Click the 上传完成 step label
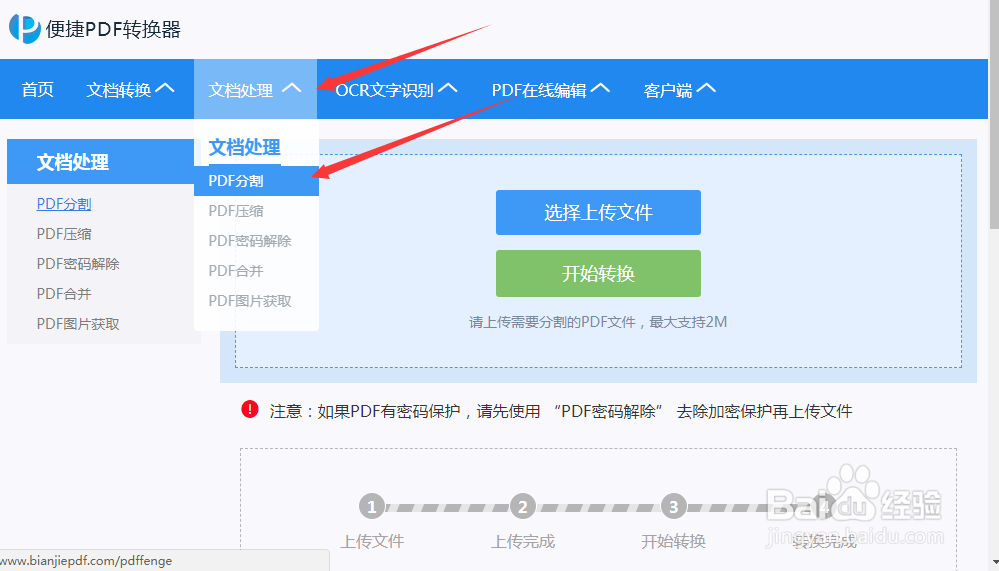This screenshot has width=999, height=571. (522, 541)
